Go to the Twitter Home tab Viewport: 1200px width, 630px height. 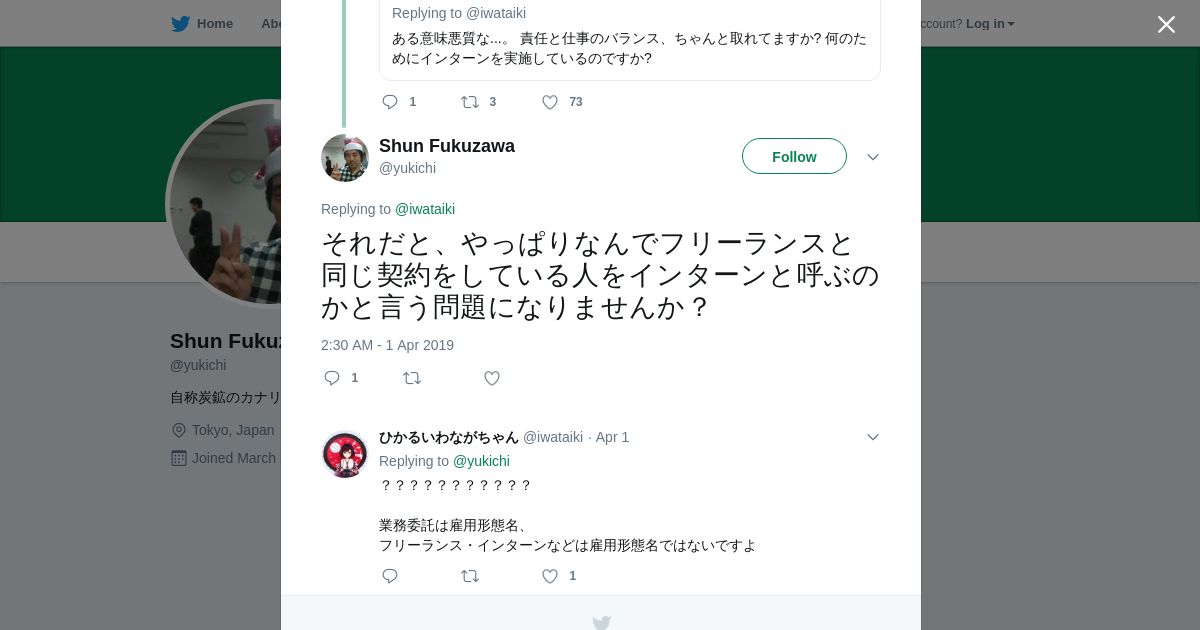203,24
